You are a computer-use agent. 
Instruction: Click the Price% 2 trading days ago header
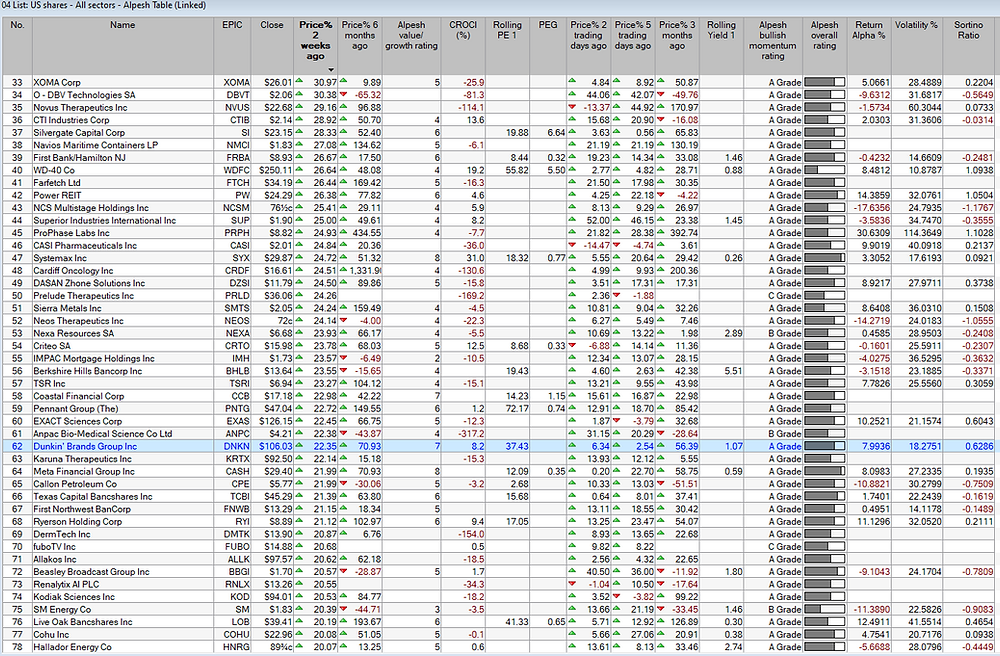pos(589,46)
